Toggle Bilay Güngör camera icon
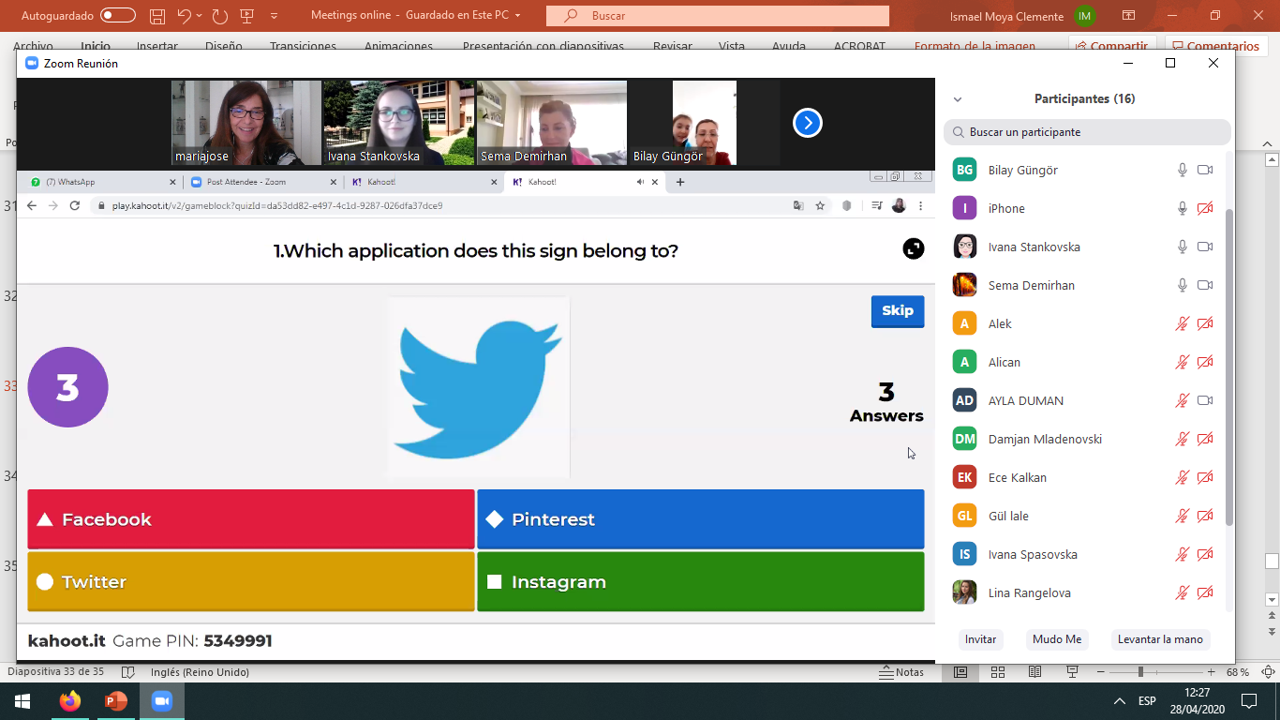The image size is (1280, 720). (x=1205, y=170)
